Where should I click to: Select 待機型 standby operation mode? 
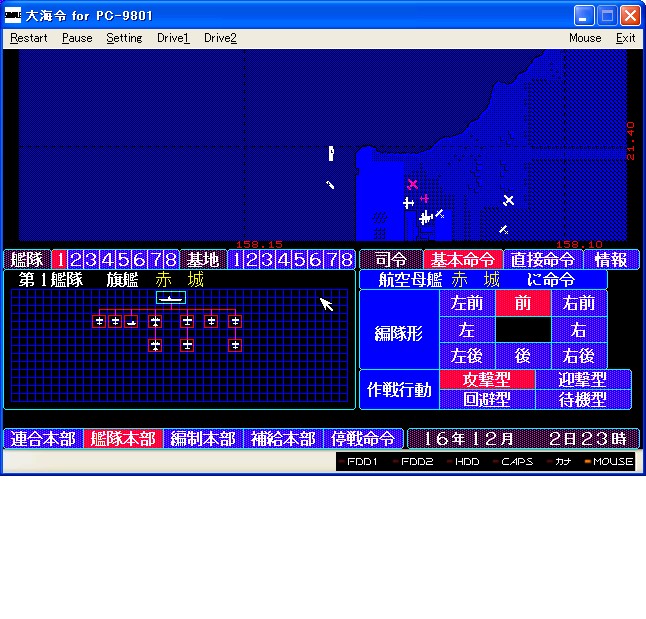pyautogui.click(x=583, y=399)
